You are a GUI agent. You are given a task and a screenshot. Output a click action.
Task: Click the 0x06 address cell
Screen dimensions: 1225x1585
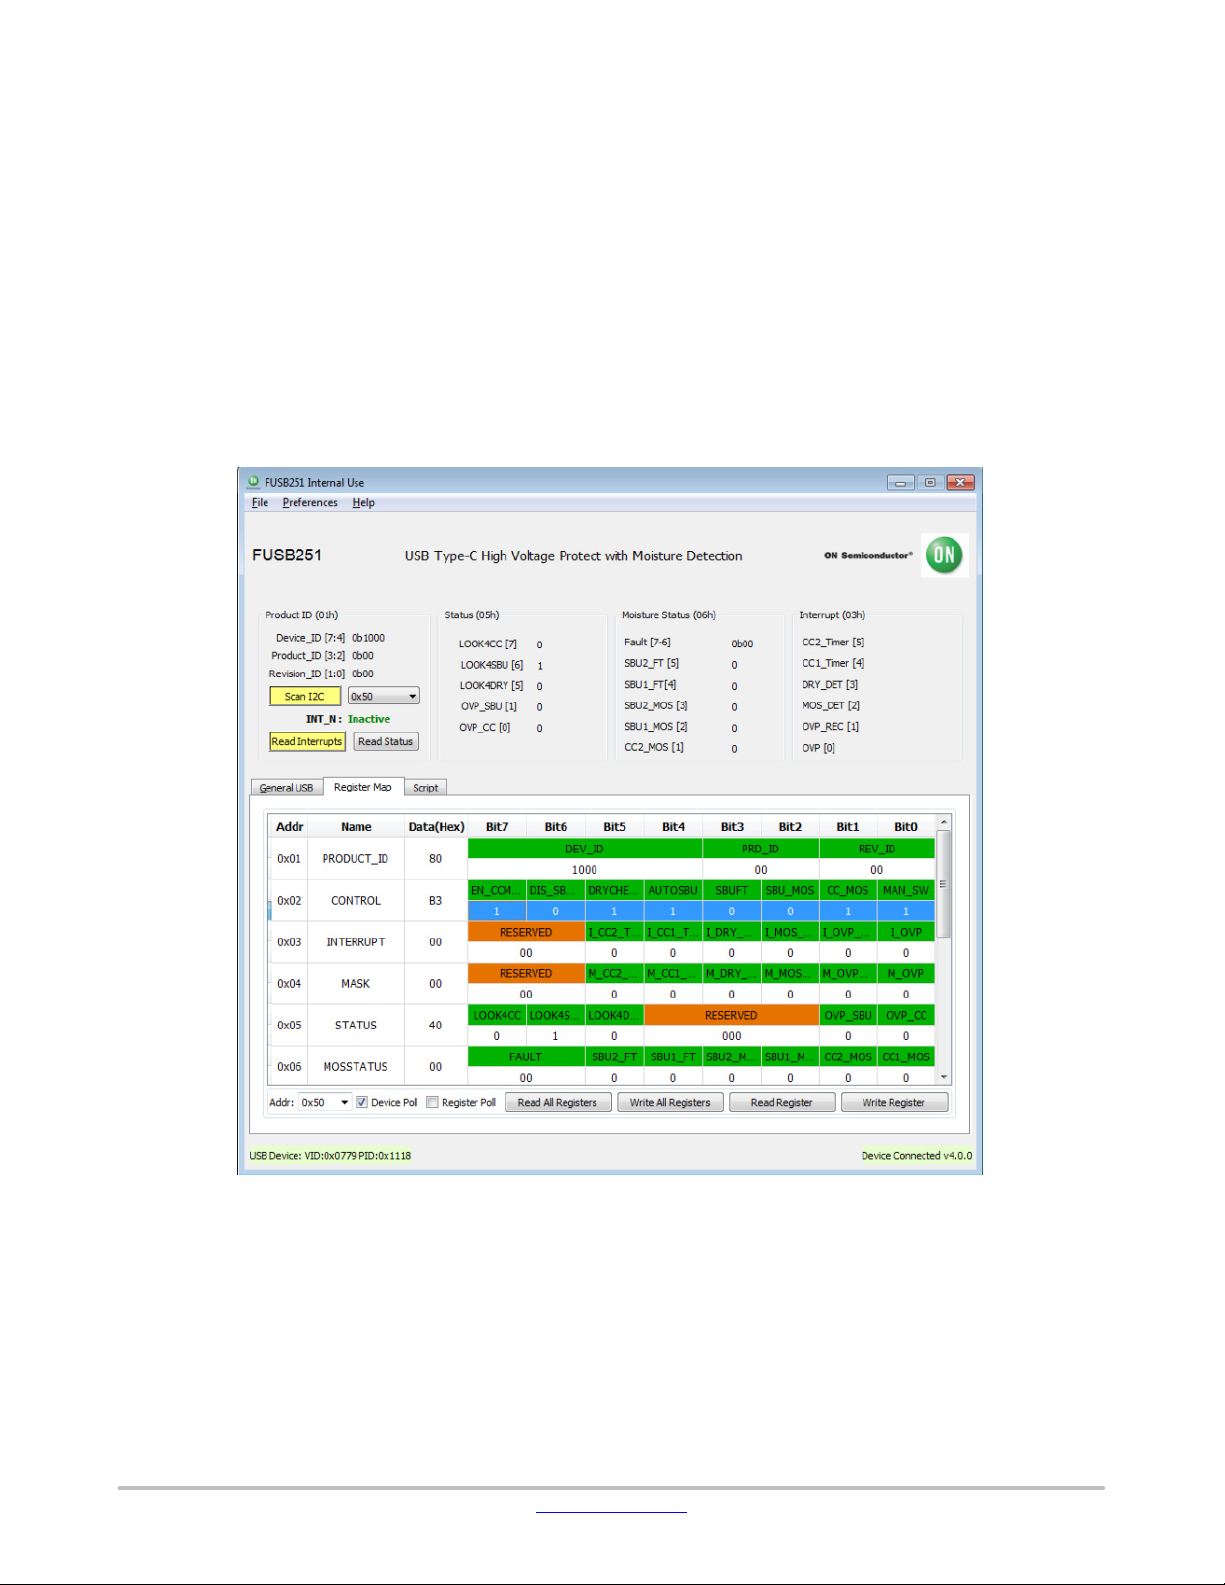click(x=289, y=1067)
